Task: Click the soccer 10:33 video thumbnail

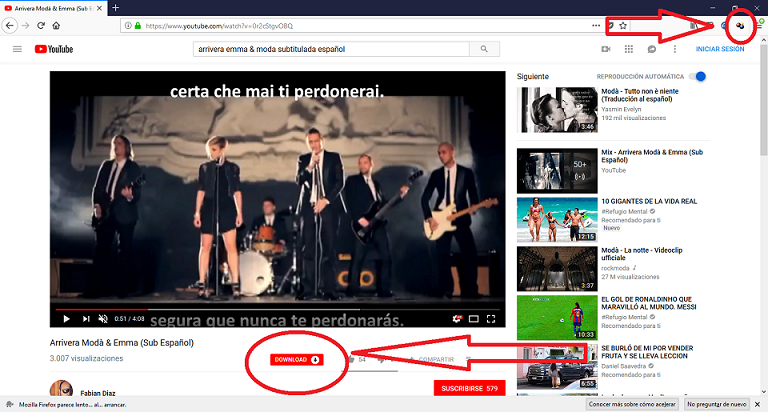Action: 557,317
